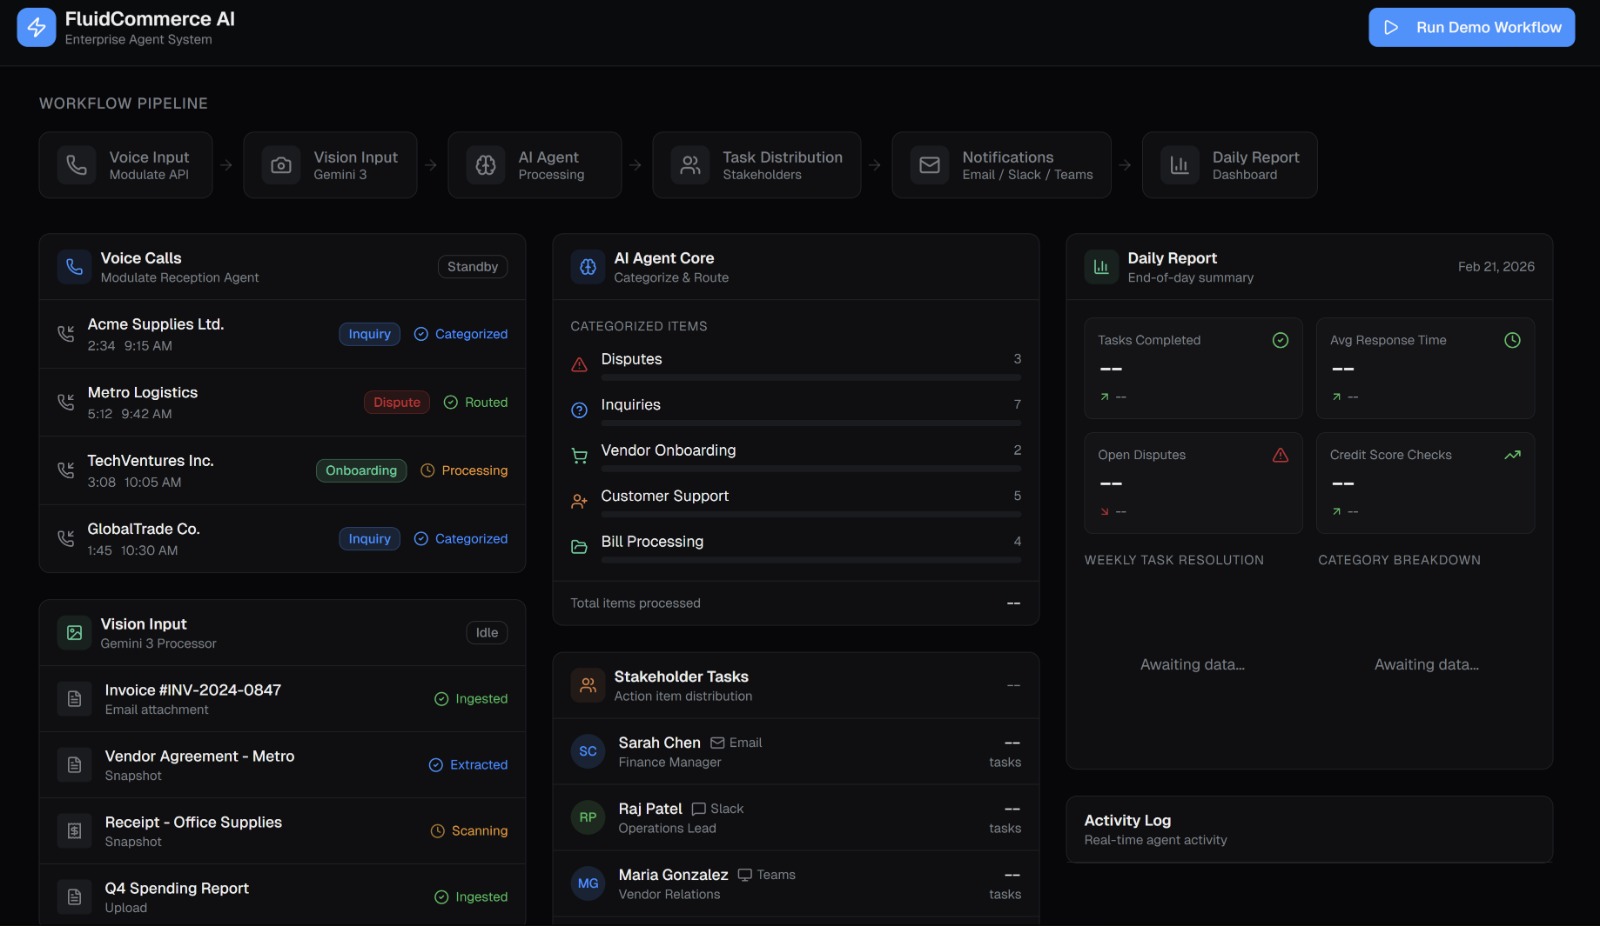Image resolution: width=1600 pixels, height=926 pixels.
Task: Click the bar chart icon in Daily Report step
Action: [x=1180, y=165]
